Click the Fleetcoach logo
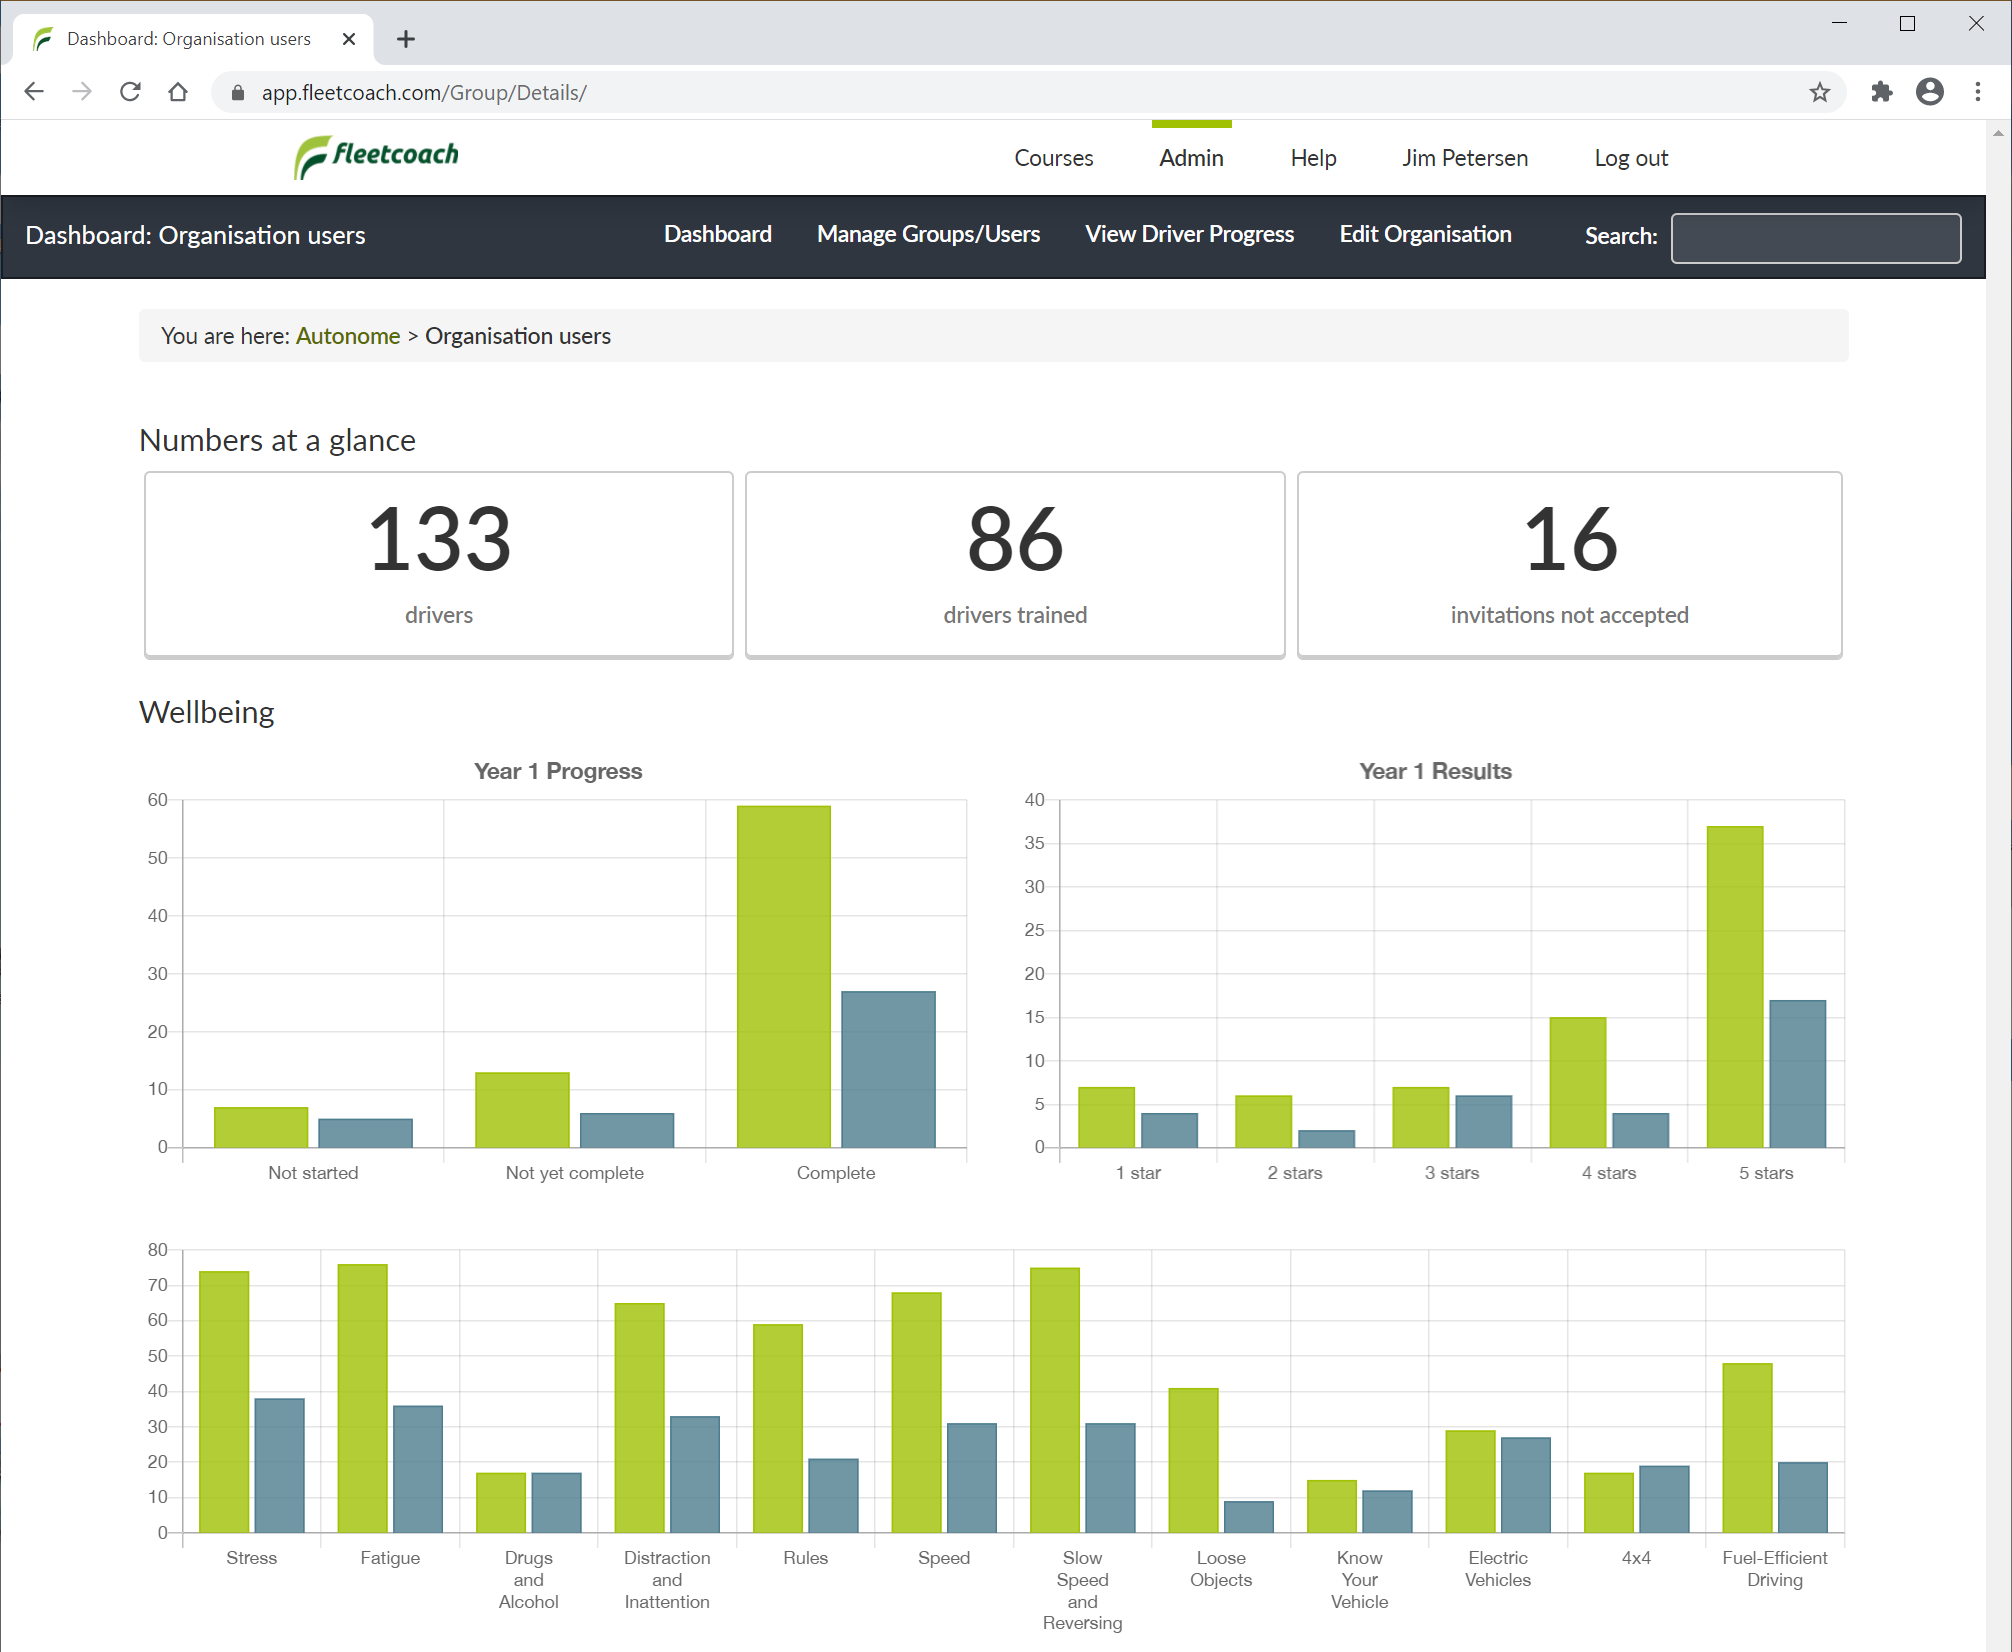Screen dimensions: 2012x1652 point(377,157)
